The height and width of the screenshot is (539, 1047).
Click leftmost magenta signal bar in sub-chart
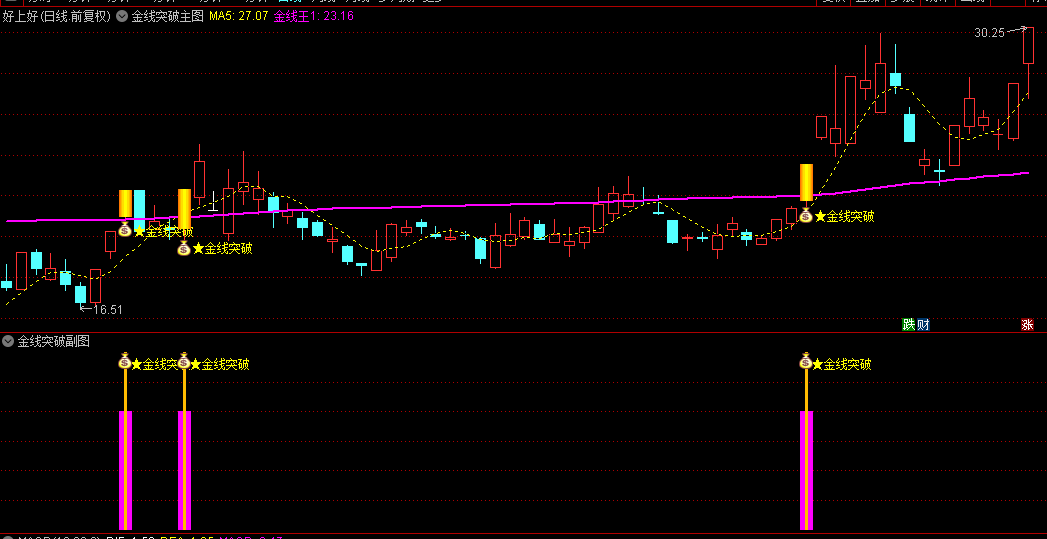pyautogui.click(x=126, y=470)
